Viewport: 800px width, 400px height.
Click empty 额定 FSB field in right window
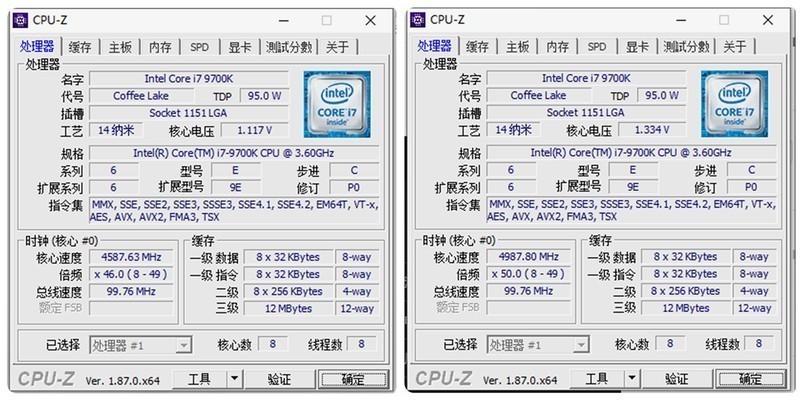(x=529, y=307)
